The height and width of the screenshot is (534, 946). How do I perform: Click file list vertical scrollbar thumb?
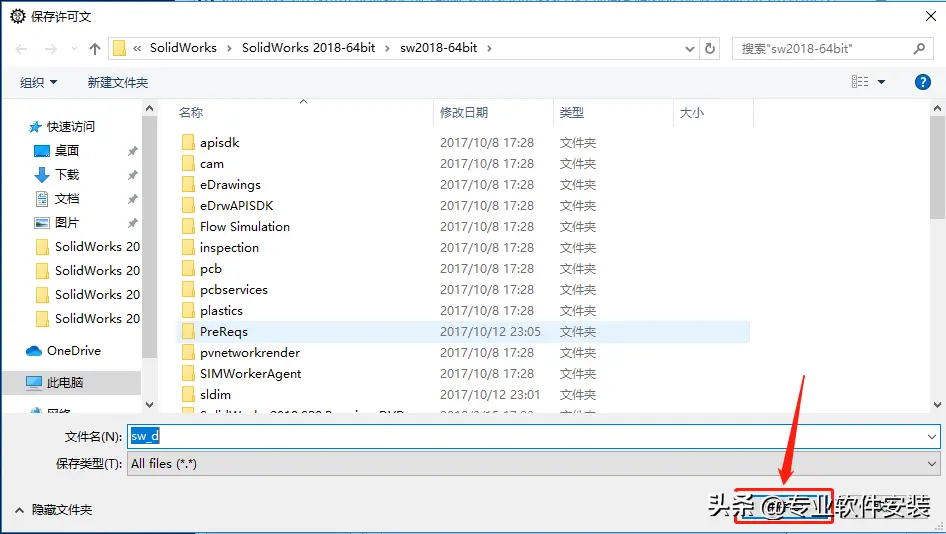point(937,167)
